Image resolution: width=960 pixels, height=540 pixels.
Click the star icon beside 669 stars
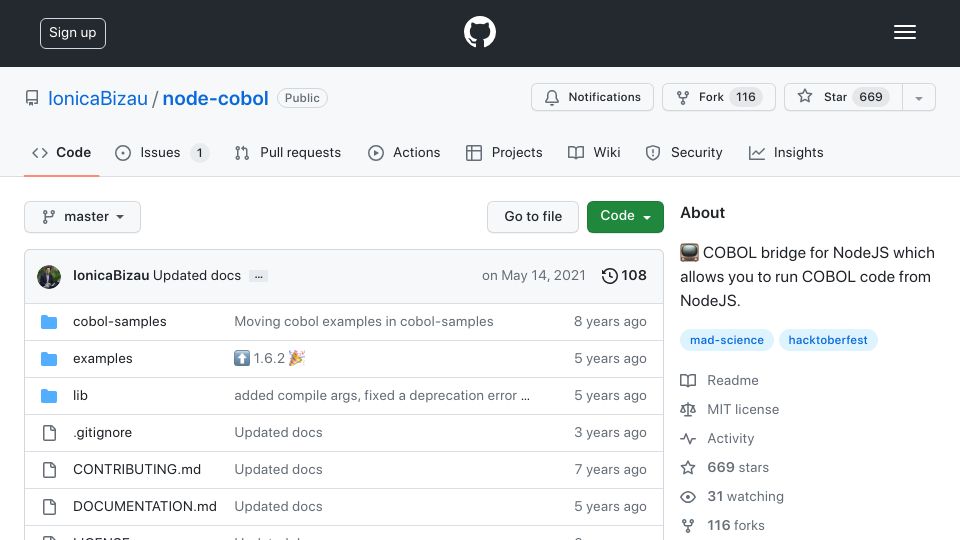(688, 468)
